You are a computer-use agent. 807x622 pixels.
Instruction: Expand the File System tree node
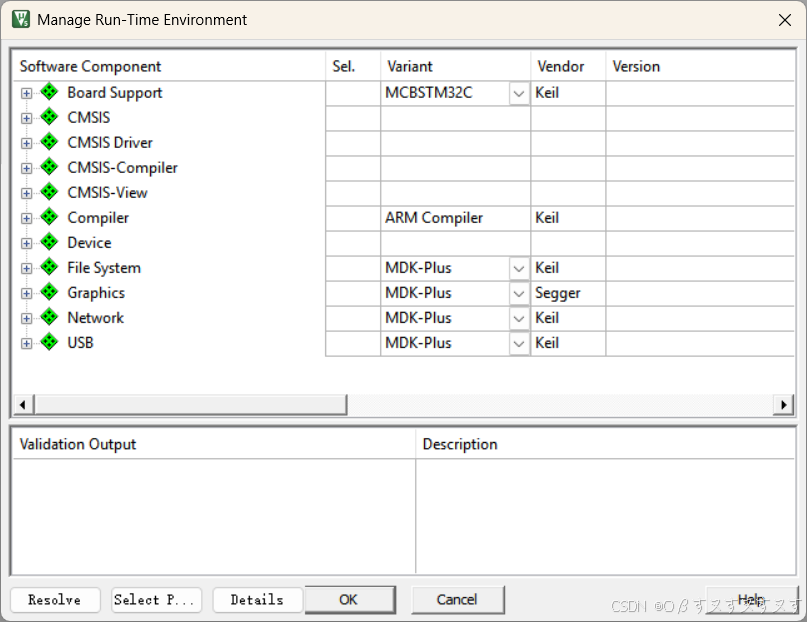25,267
